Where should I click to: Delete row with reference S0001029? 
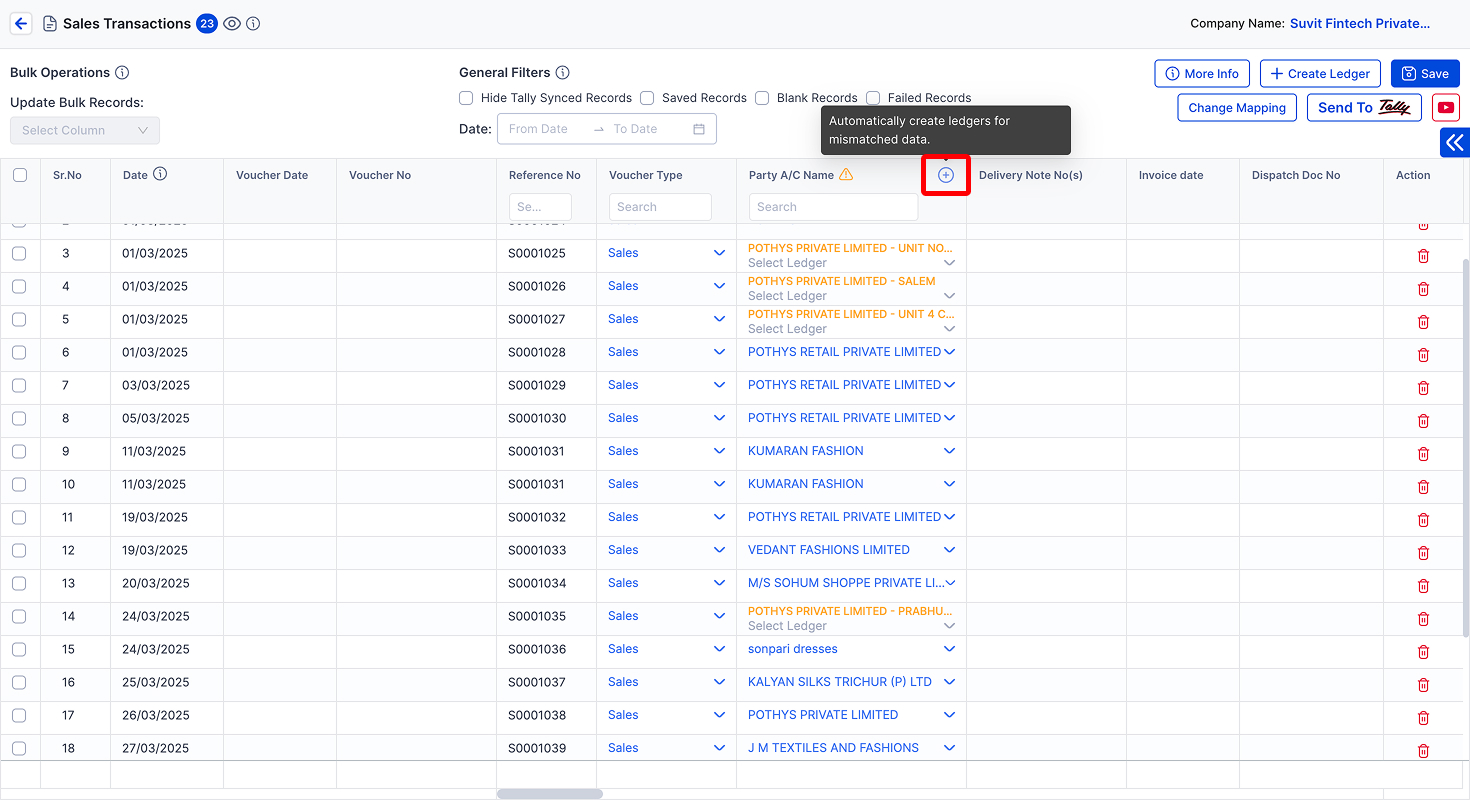point(1423,388)
